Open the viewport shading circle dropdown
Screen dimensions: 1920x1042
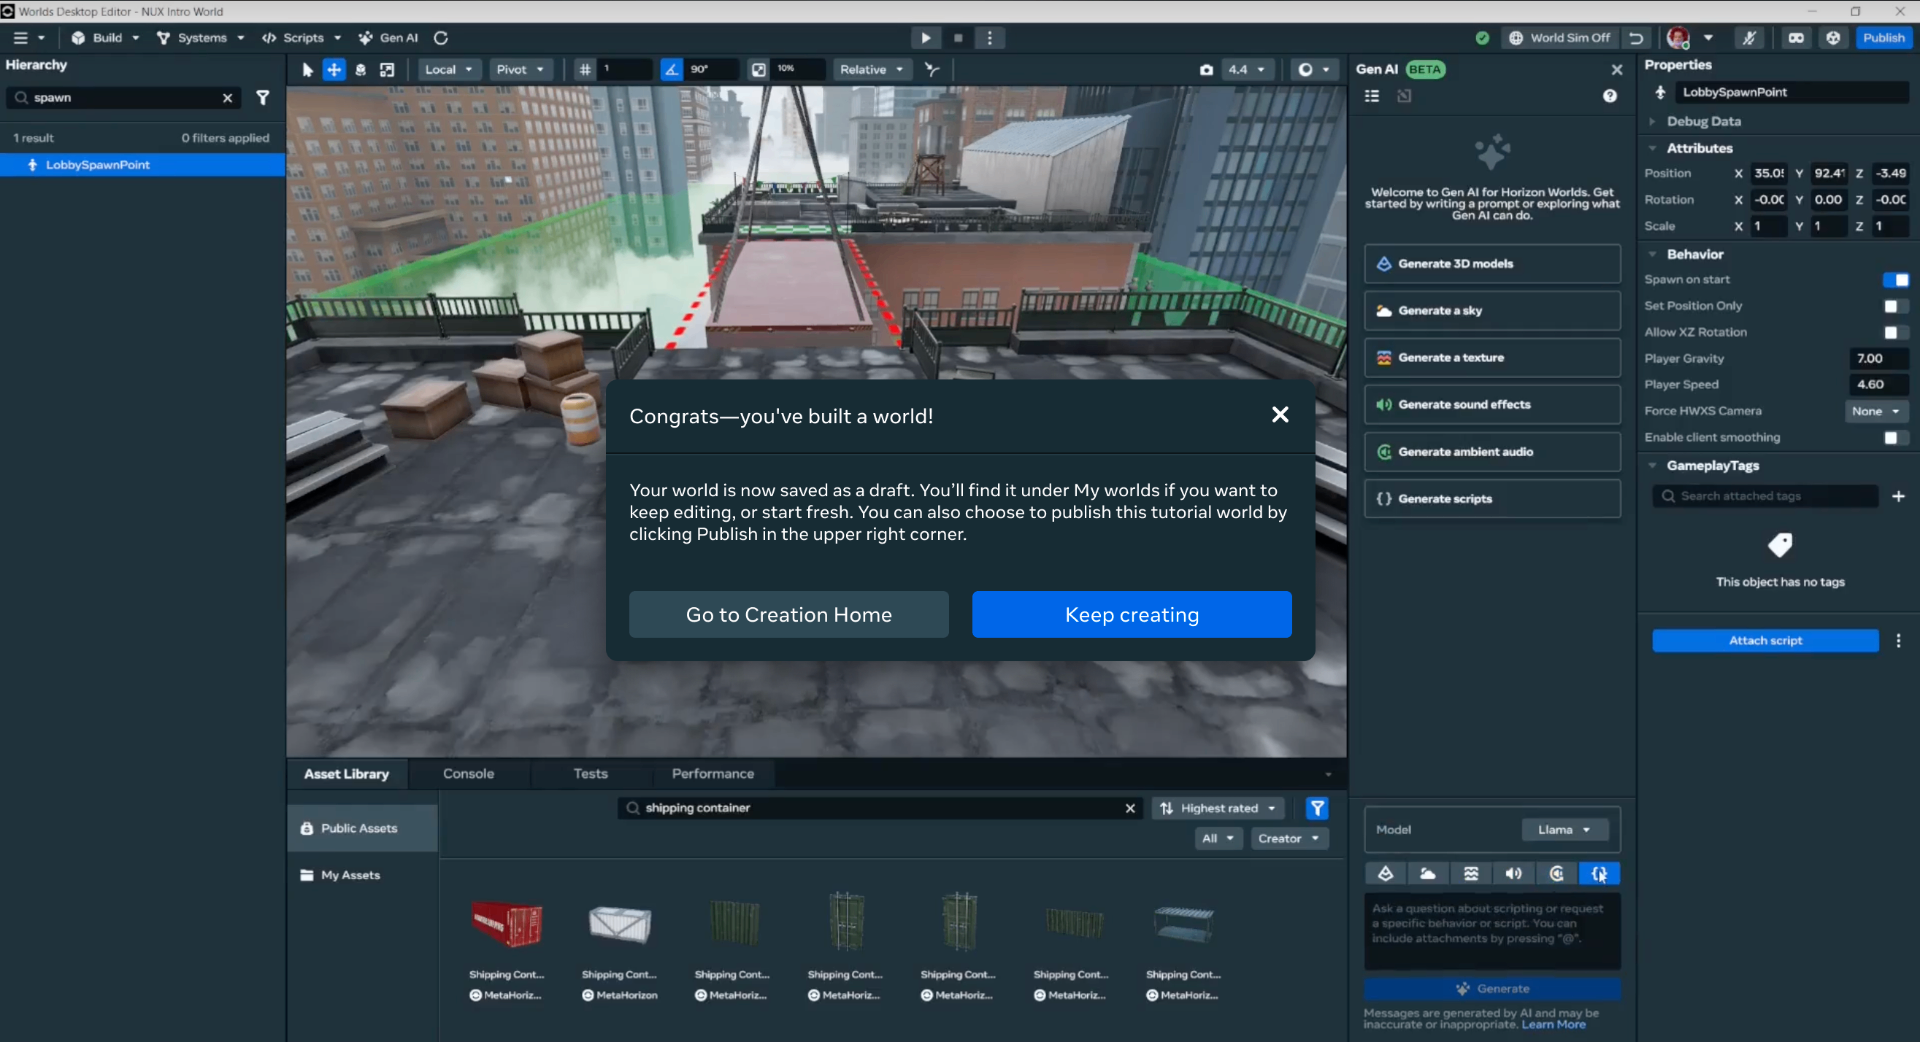(1313, 70)
